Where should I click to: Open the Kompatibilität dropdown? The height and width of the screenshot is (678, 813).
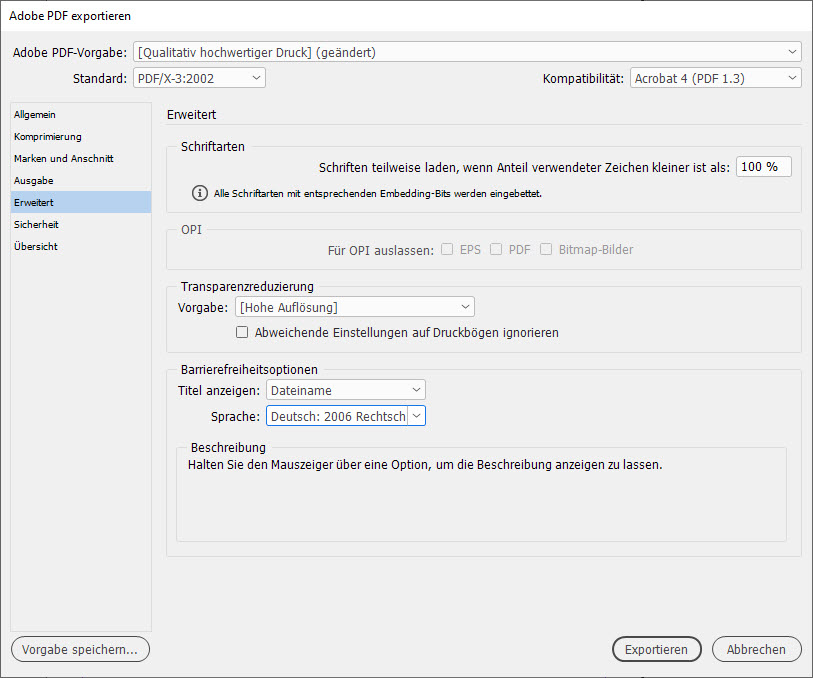coord(715,78)
